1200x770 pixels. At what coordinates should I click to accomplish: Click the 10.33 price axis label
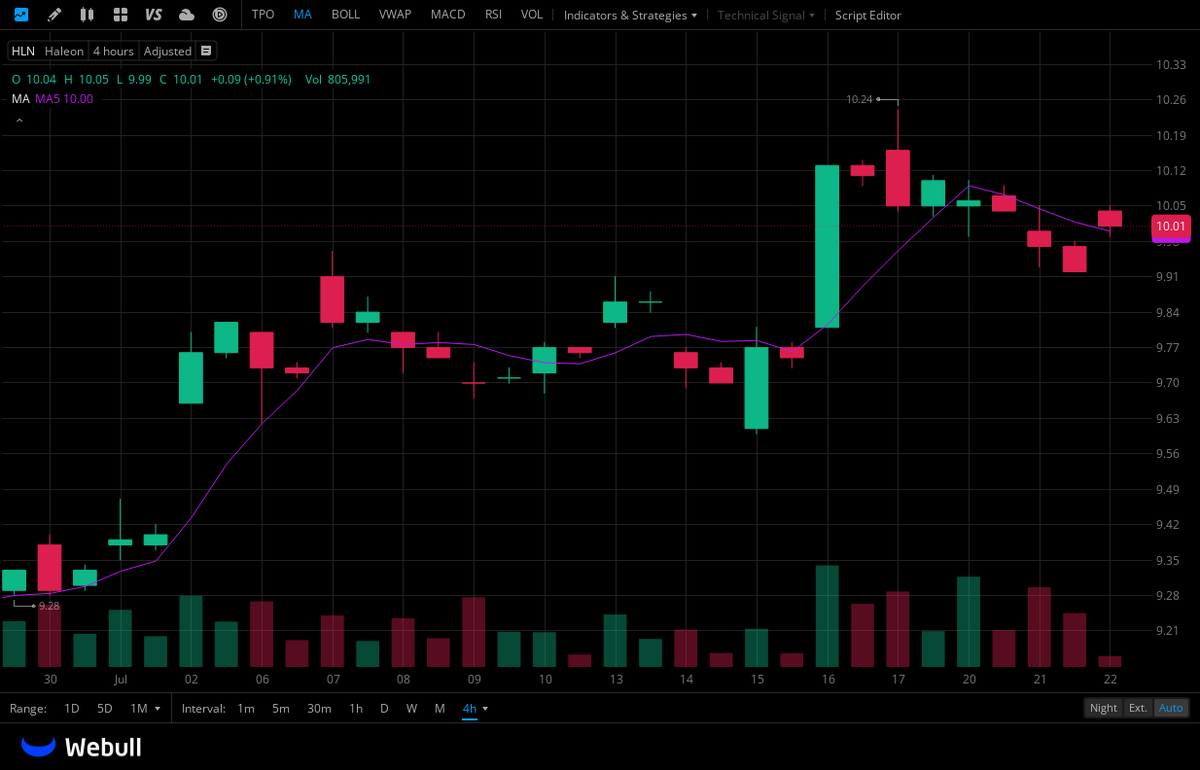click(x=1171, y=65)
